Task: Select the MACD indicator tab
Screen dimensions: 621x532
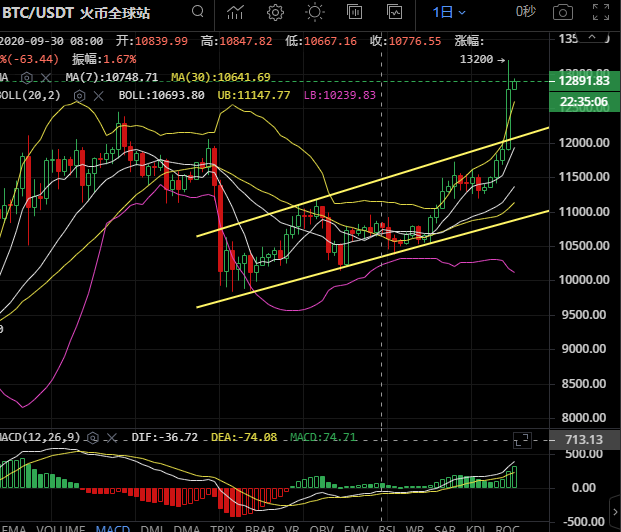Action: tap(113, 528)
